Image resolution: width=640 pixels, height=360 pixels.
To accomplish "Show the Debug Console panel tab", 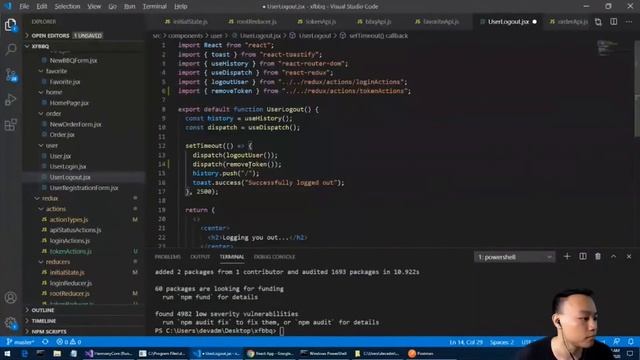I will click(274, 257).
